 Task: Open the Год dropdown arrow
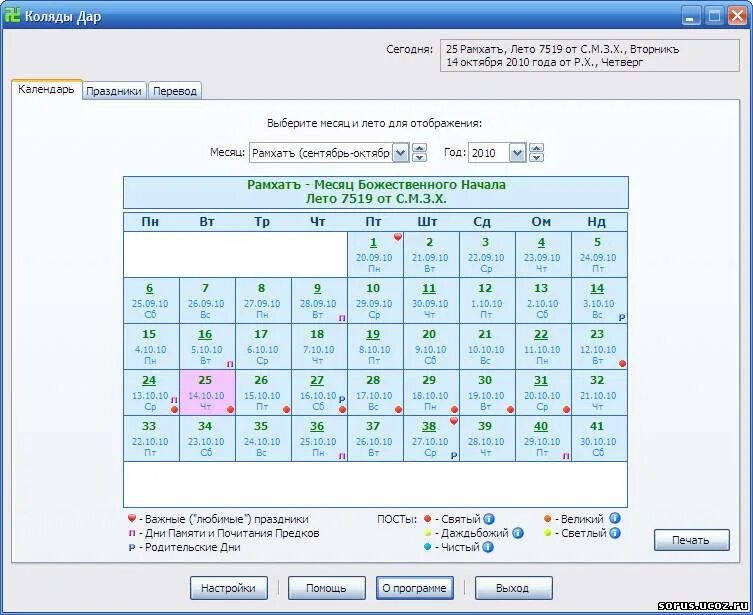coord(517,153)
